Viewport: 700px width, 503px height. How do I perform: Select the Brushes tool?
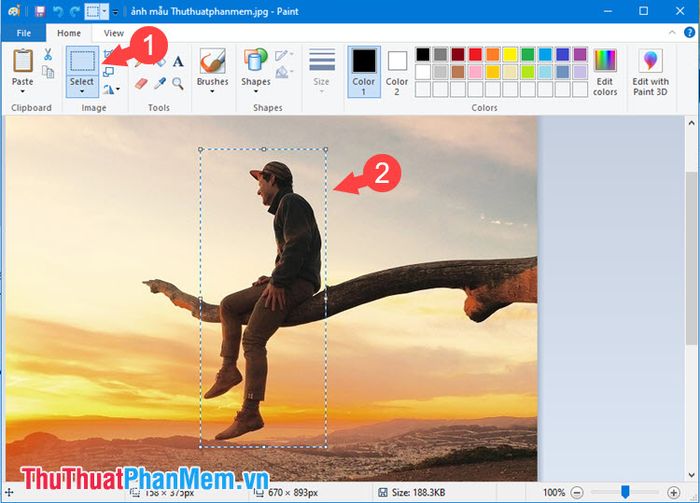(212, 61)
